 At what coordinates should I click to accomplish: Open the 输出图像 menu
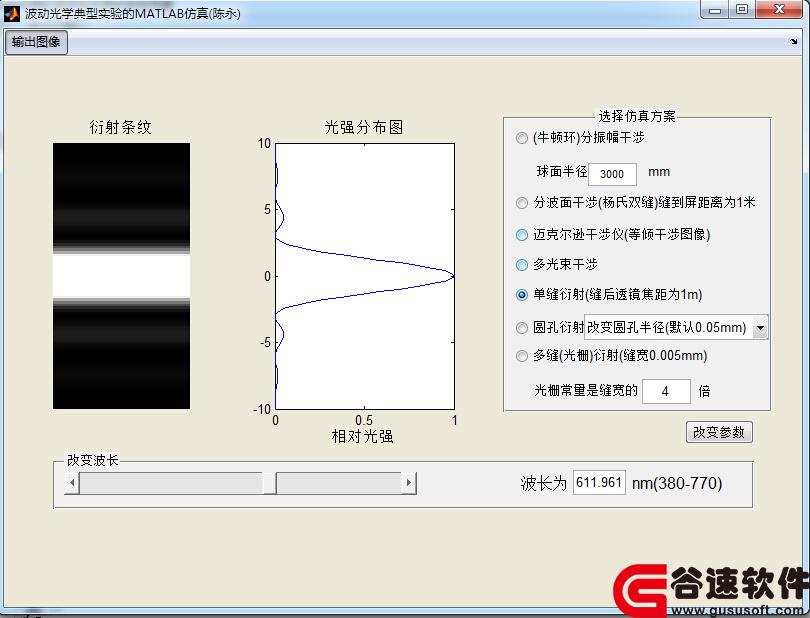tap(36, 42)
